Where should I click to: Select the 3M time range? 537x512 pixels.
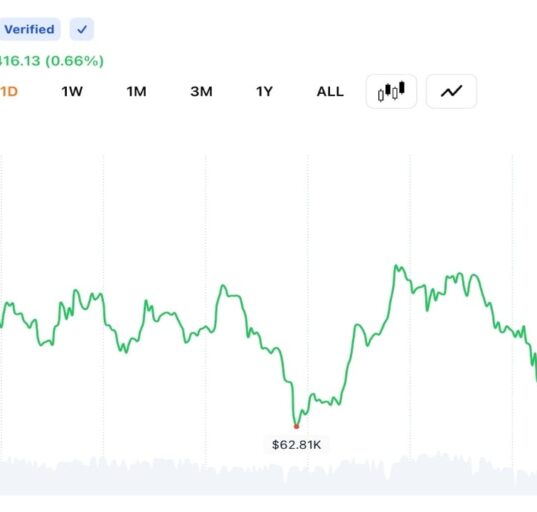[201, 91]
